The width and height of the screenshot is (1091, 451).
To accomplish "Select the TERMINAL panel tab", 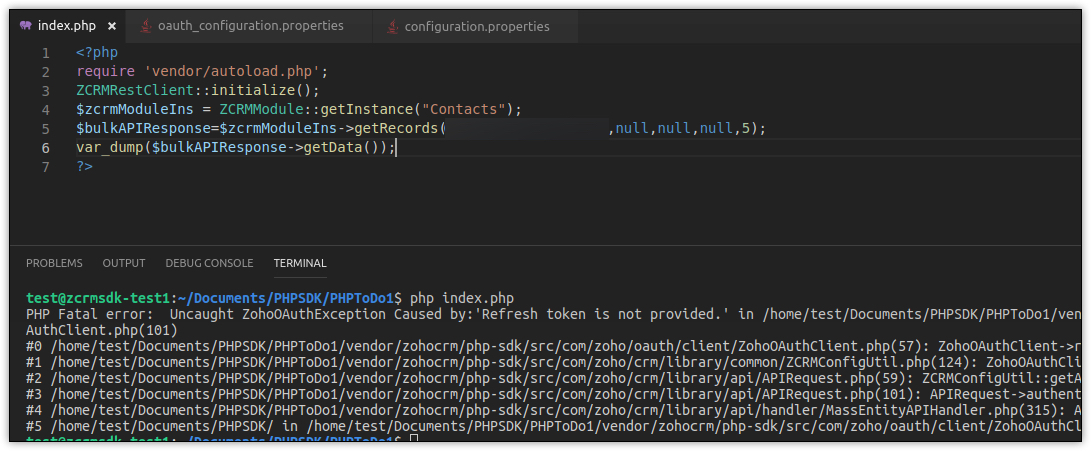I will coord(300,263).
